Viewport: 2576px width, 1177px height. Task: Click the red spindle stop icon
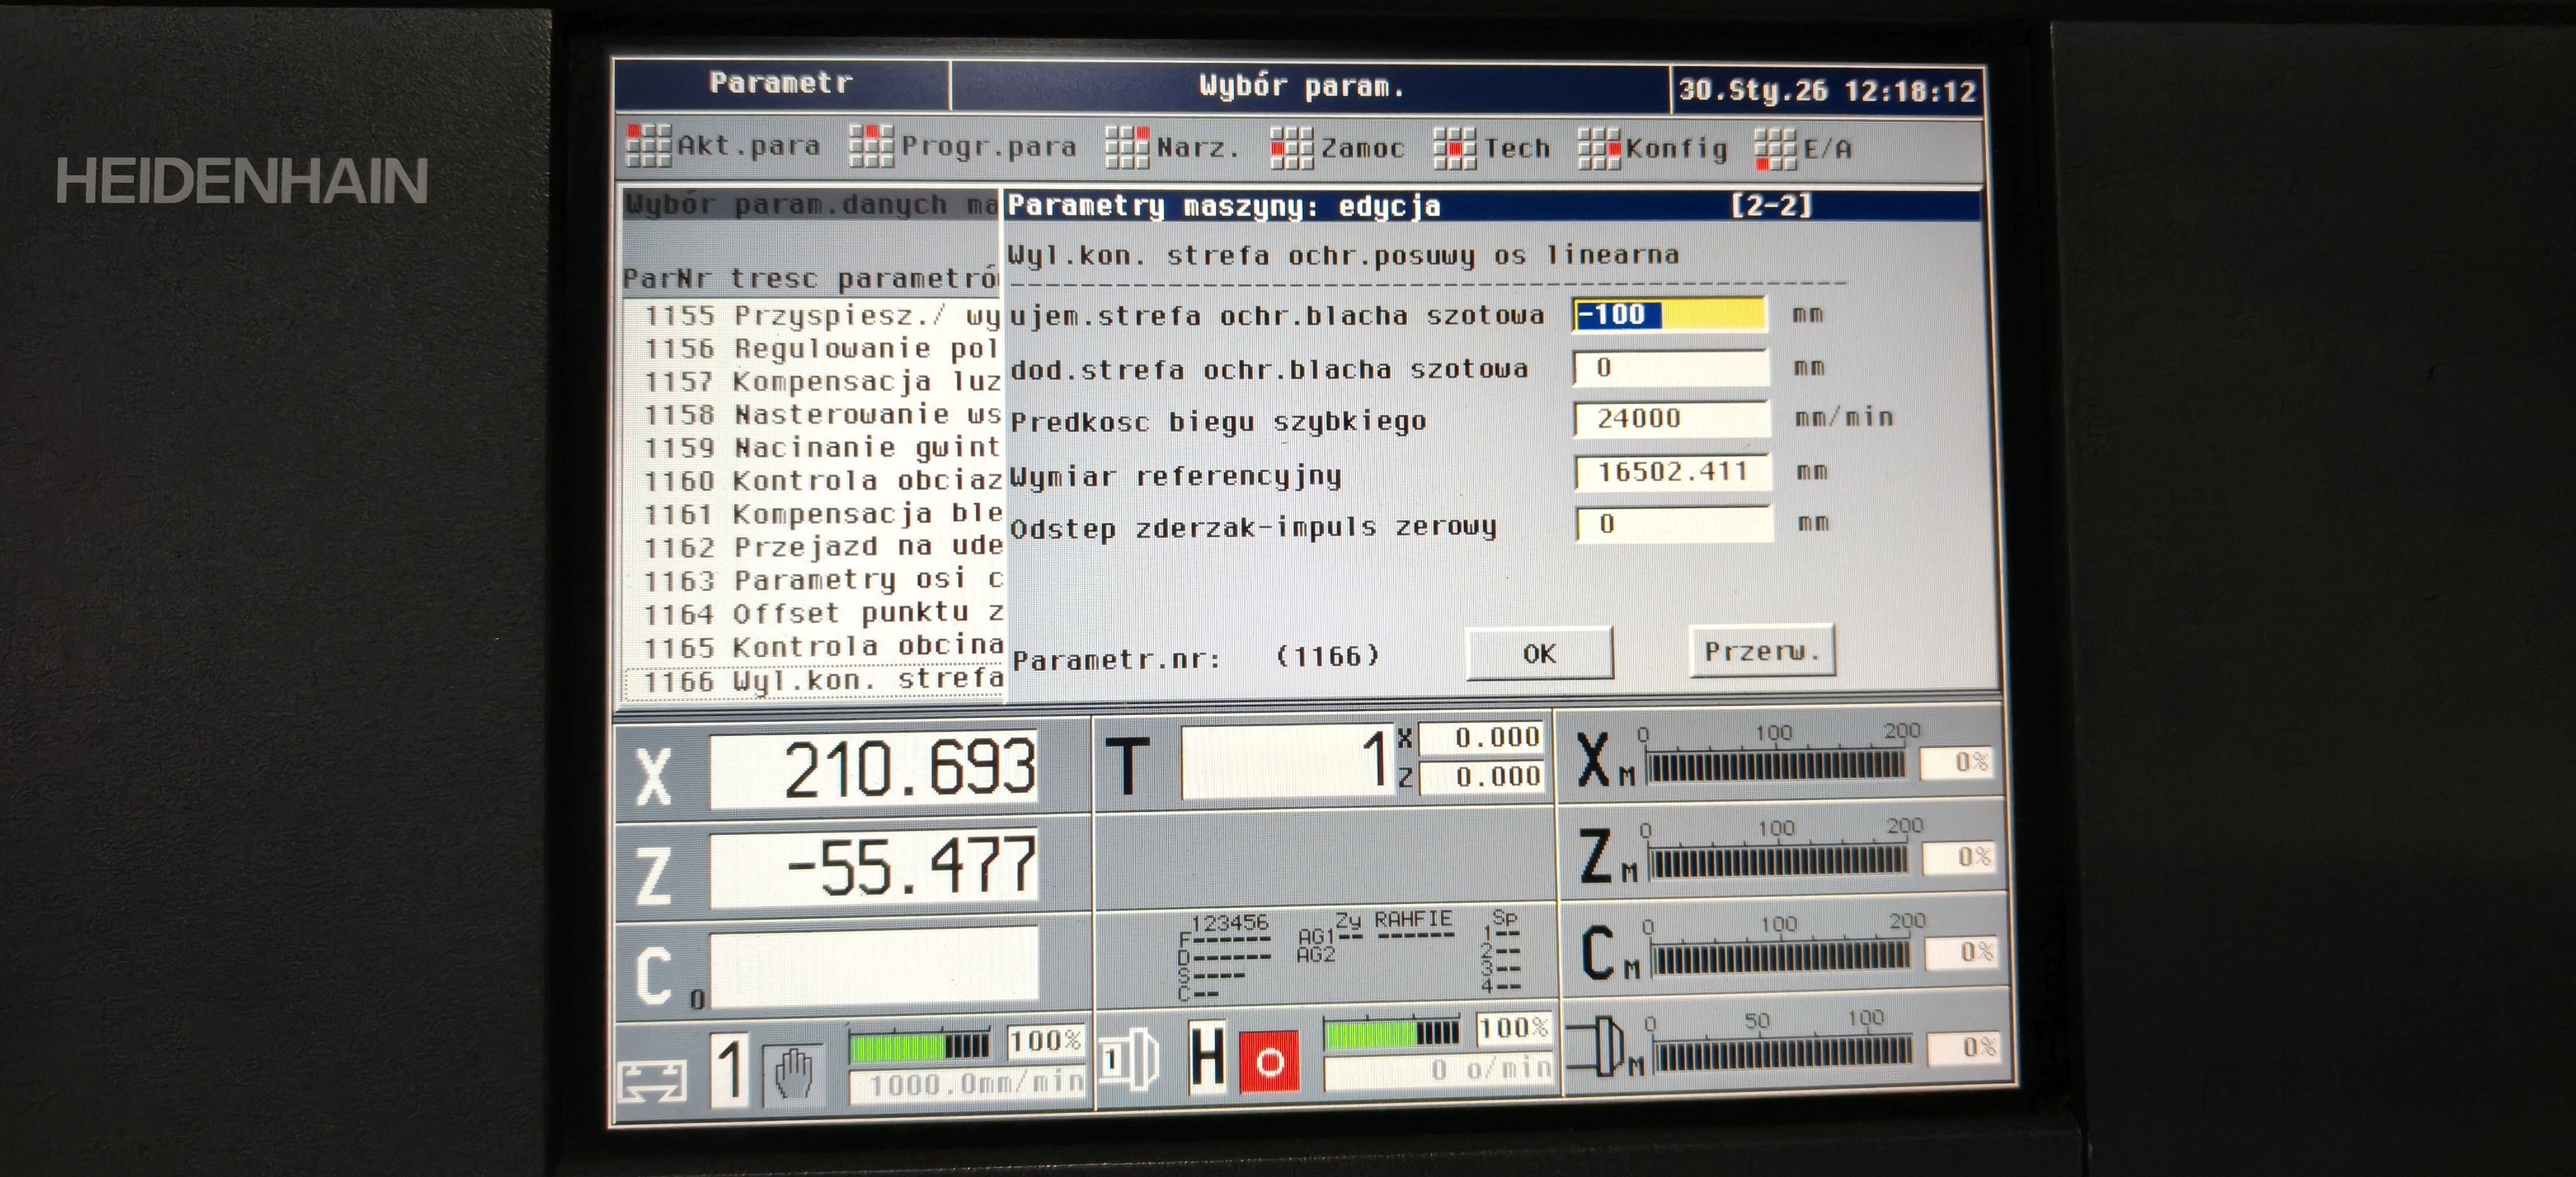pyautogui.click(x=1269, y=1061)
